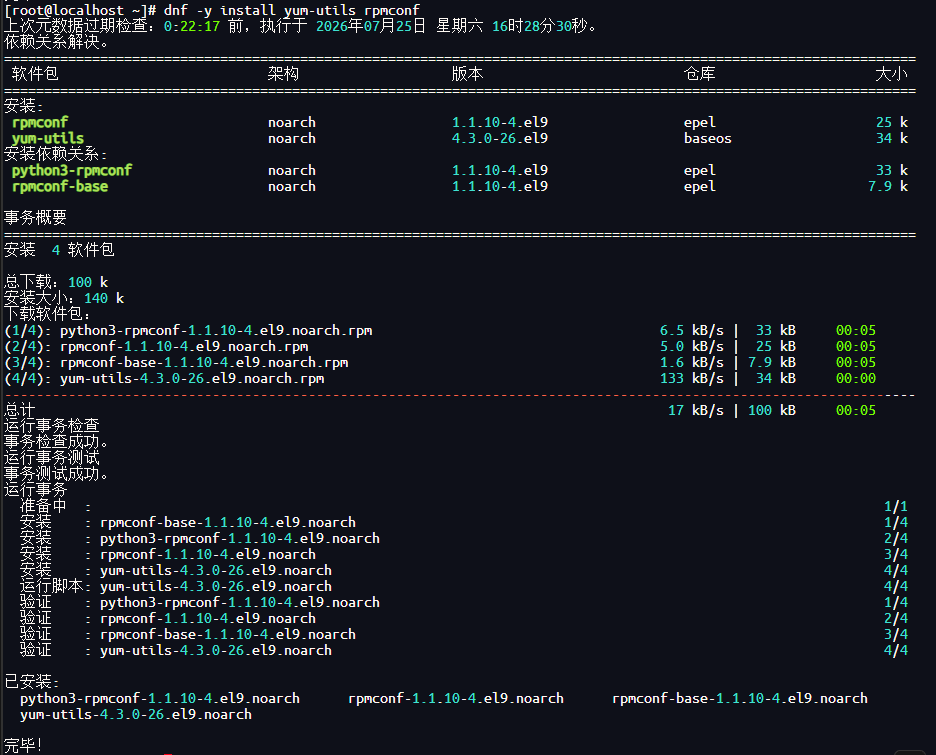The height and width of the screenshot is (755, 936).
Task: Click the 仓库 column header
Action: point(700,74)
